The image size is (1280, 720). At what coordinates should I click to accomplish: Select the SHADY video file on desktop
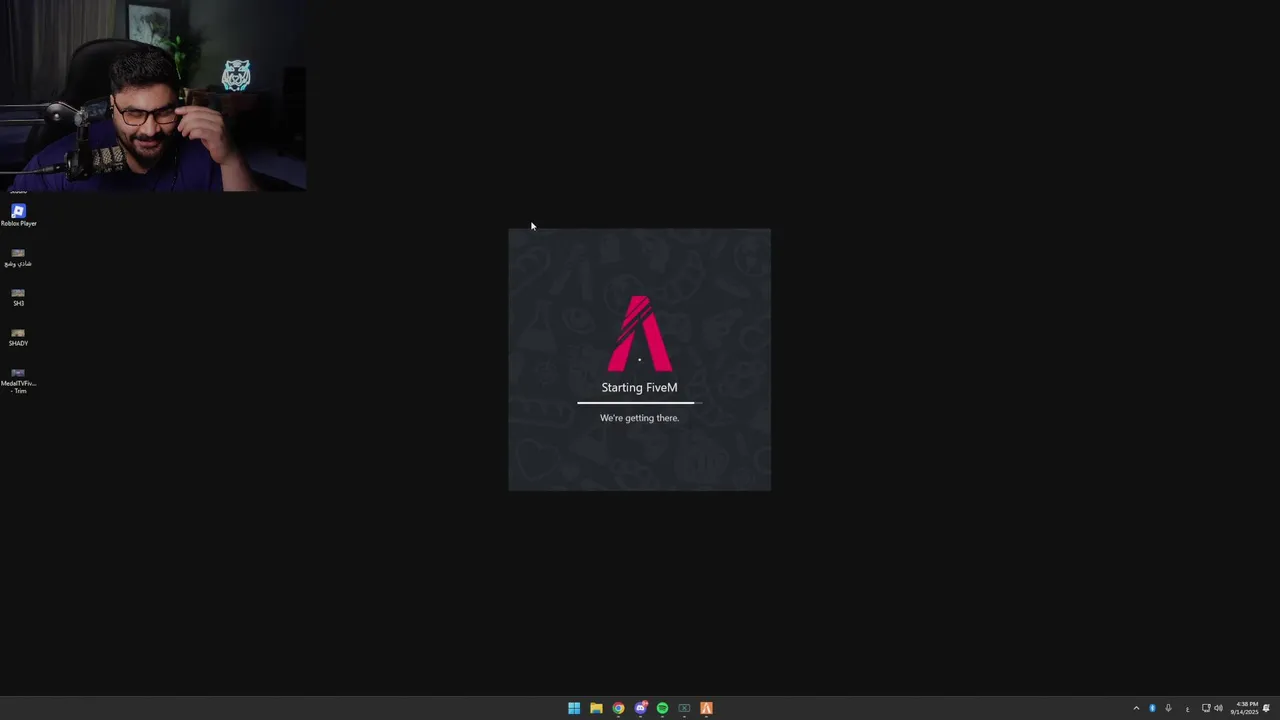(x=18, y=337)
